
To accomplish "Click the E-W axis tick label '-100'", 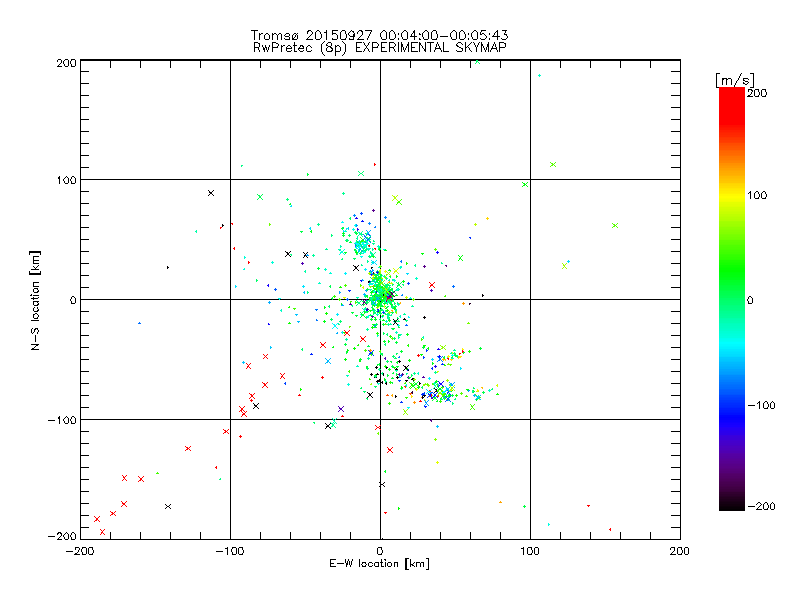I will click(x=230, y=551).
